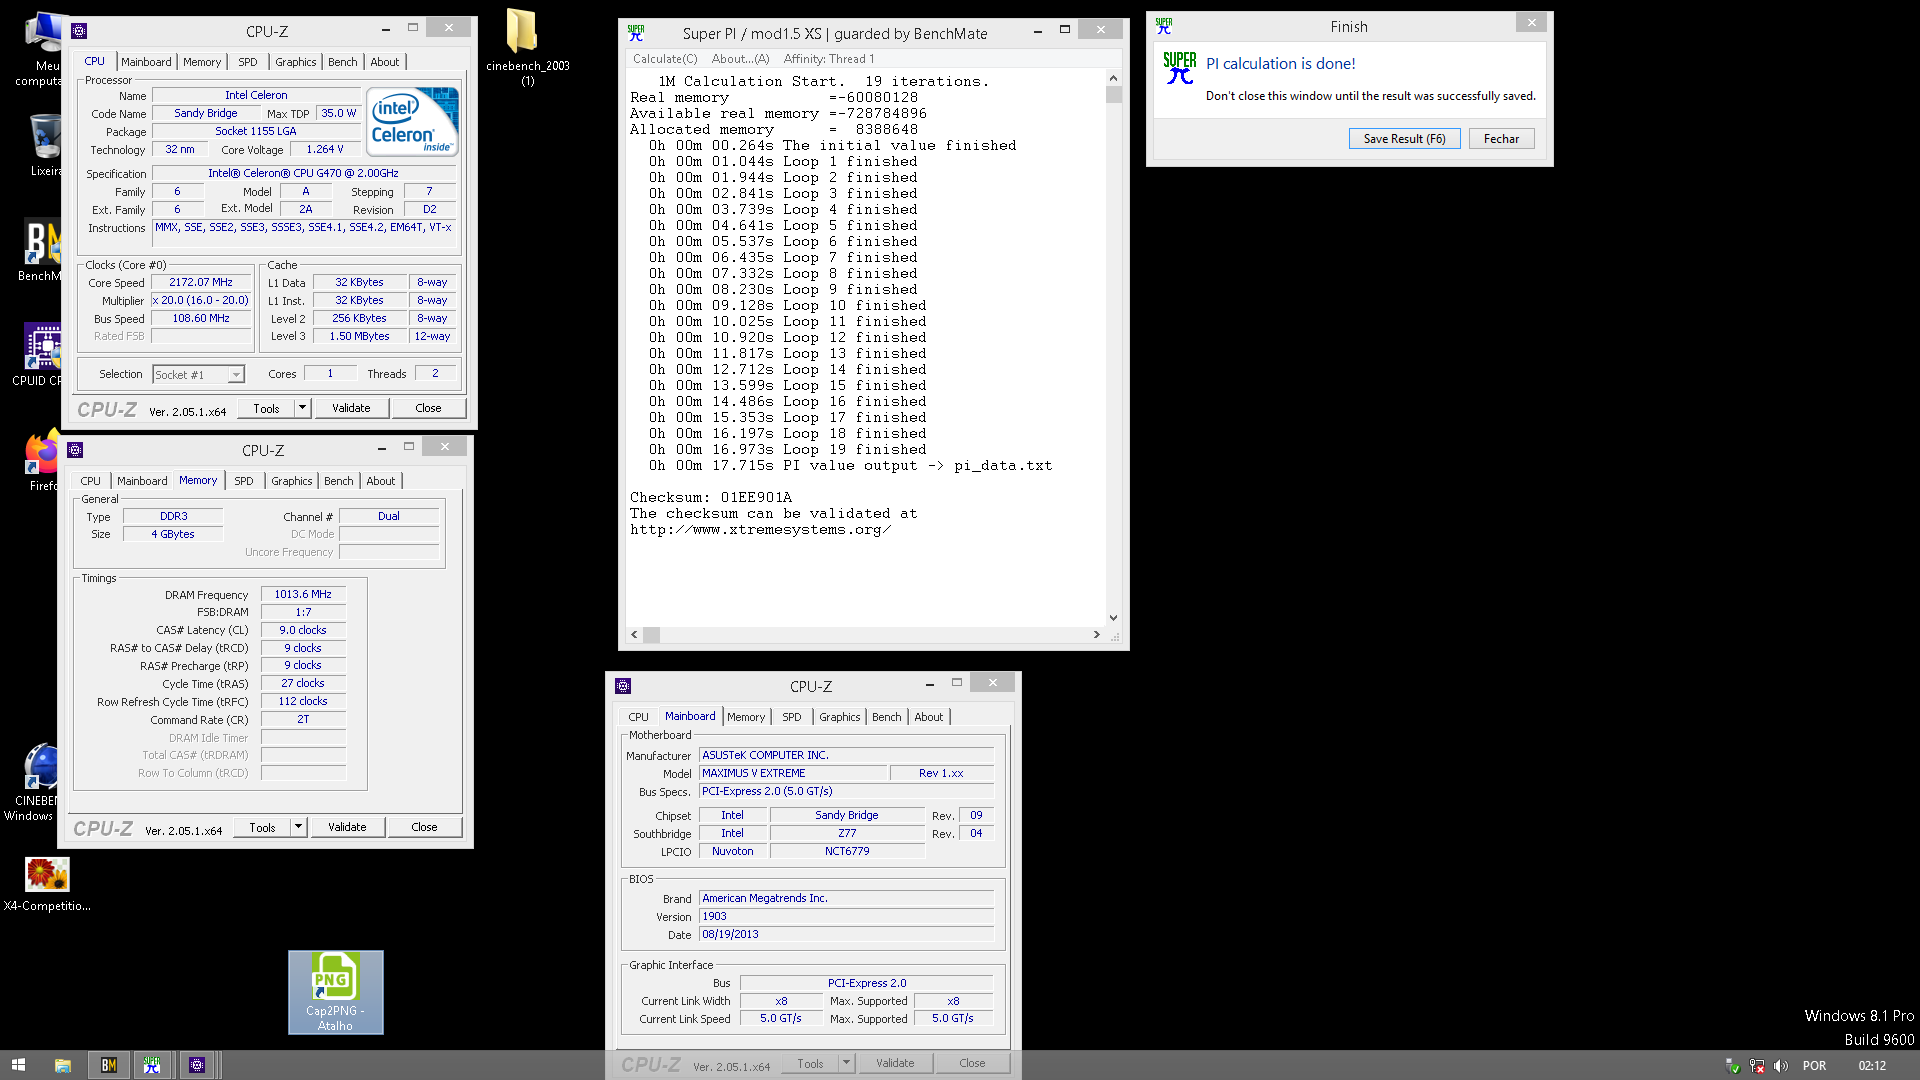This screenshot has width=1920, height=1080.
Task: Click Save Result (F6) button
Action: coord(1404,139)
